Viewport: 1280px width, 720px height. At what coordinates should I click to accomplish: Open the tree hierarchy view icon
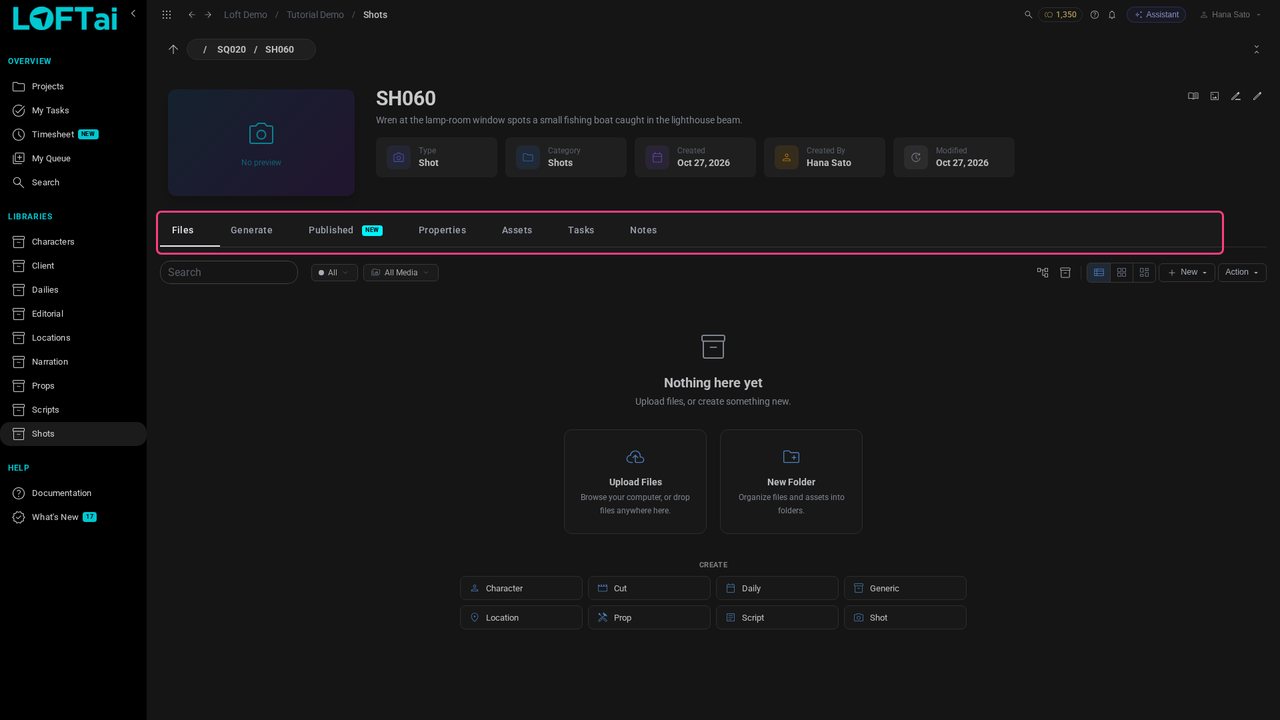point(1043,272)
